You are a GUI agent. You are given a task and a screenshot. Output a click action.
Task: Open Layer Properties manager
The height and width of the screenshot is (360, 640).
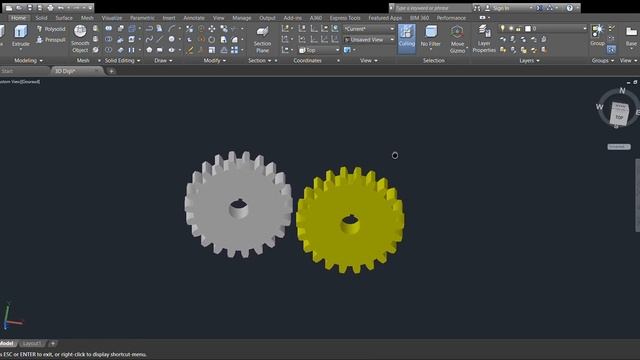[x=484, y=39]
